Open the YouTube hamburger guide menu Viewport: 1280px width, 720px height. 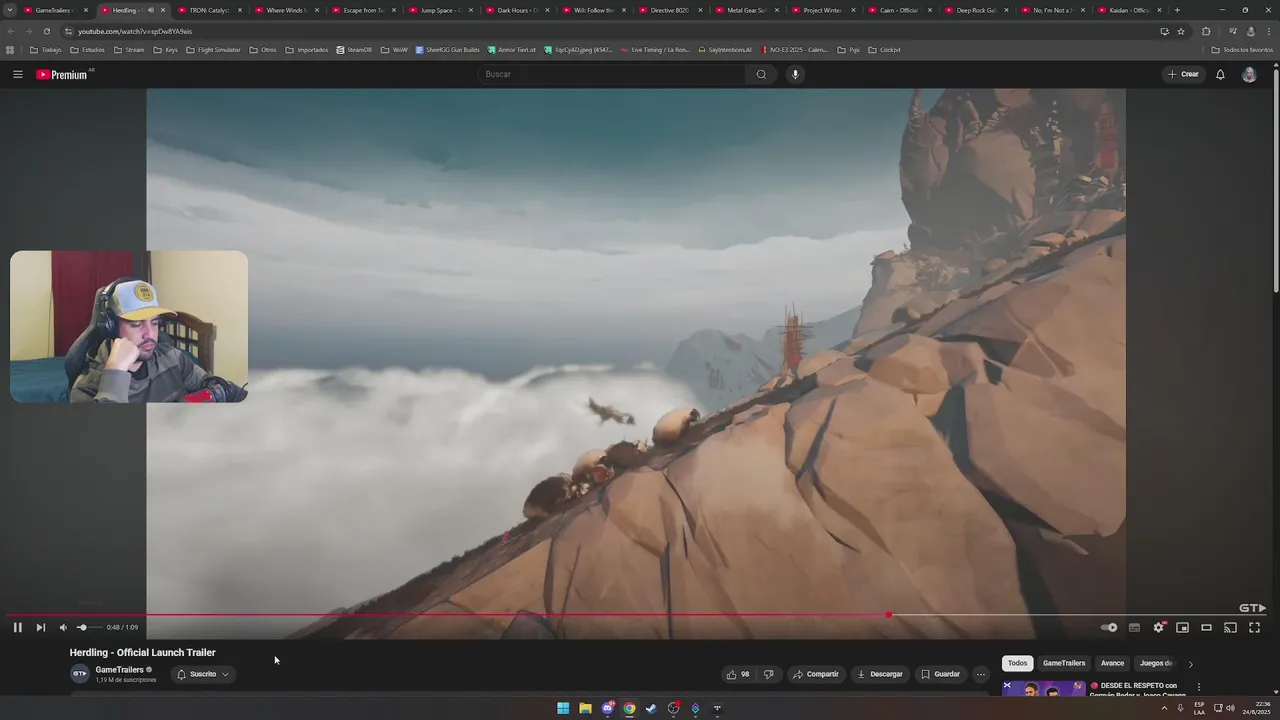pos(17,74)
